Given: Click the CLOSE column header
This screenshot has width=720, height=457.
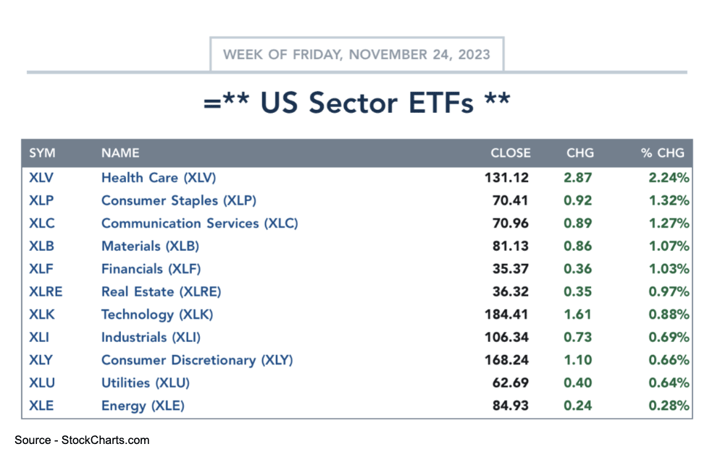Looking at the screenshot, I should tap(510, 153).
